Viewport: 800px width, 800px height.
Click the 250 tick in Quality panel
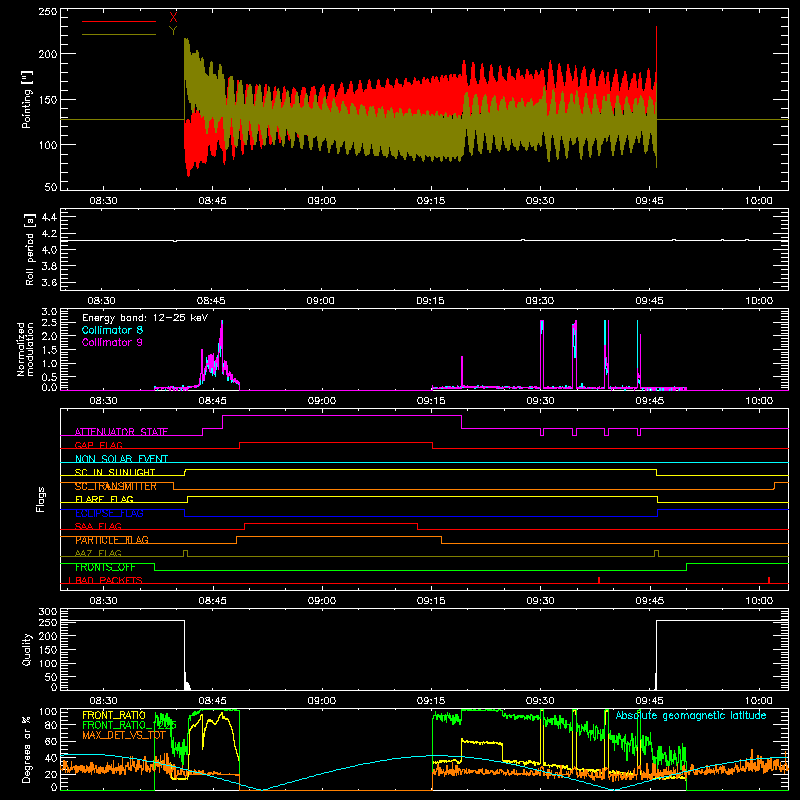click(x=48, y=623)
